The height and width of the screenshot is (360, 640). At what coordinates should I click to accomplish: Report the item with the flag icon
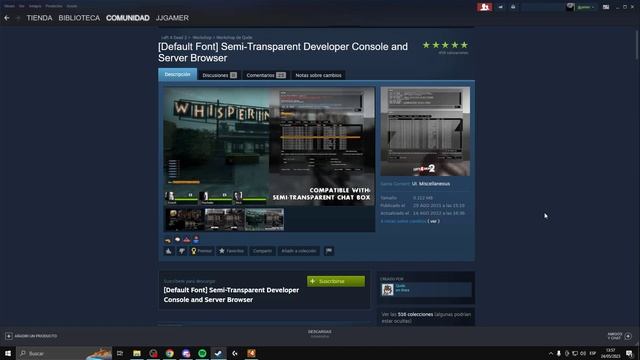click(x=329, y=251)
